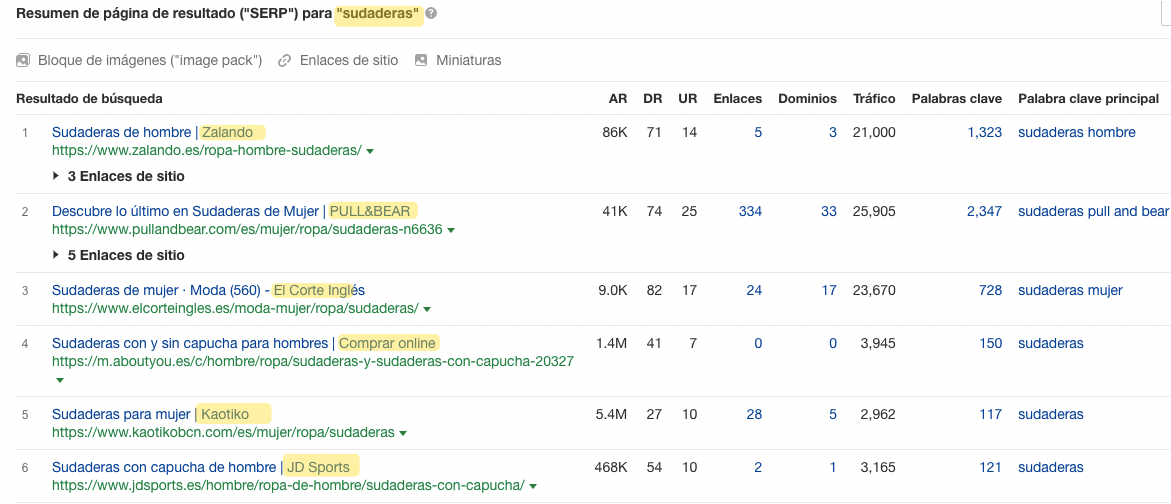The width and height of the screenshot is (1171, 504).
Task: Click Zalando's keywords count 1,323
Action: pyautogui.click(x=984, y=133)
